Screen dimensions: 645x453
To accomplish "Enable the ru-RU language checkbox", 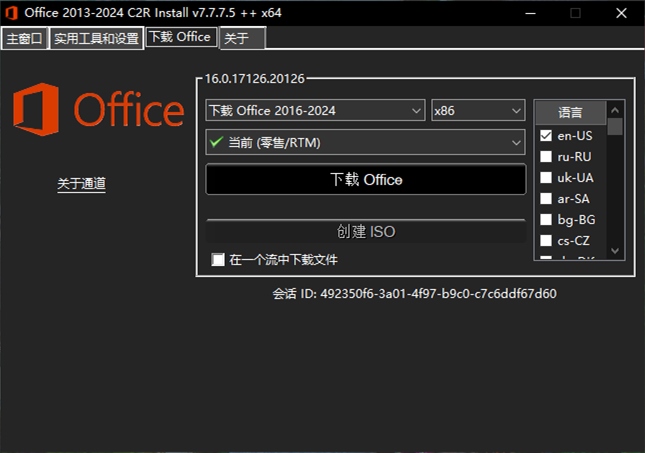I will 546,156.
